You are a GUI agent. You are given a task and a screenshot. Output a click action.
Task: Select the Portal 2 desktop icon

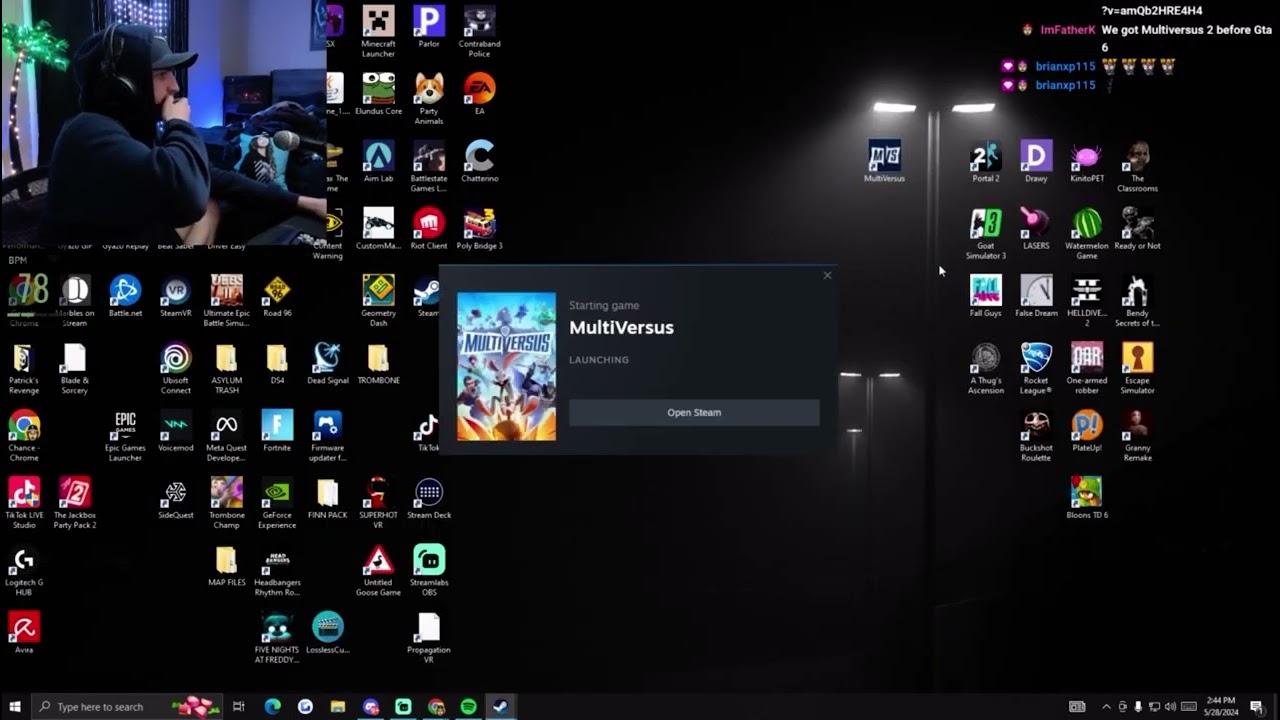985,161
